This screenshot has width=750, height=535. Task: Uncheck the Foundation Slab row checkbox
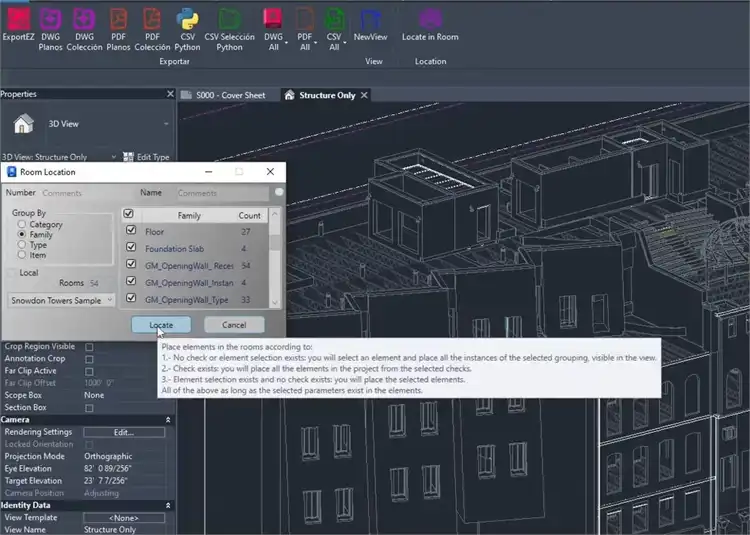tap(131, 249)
